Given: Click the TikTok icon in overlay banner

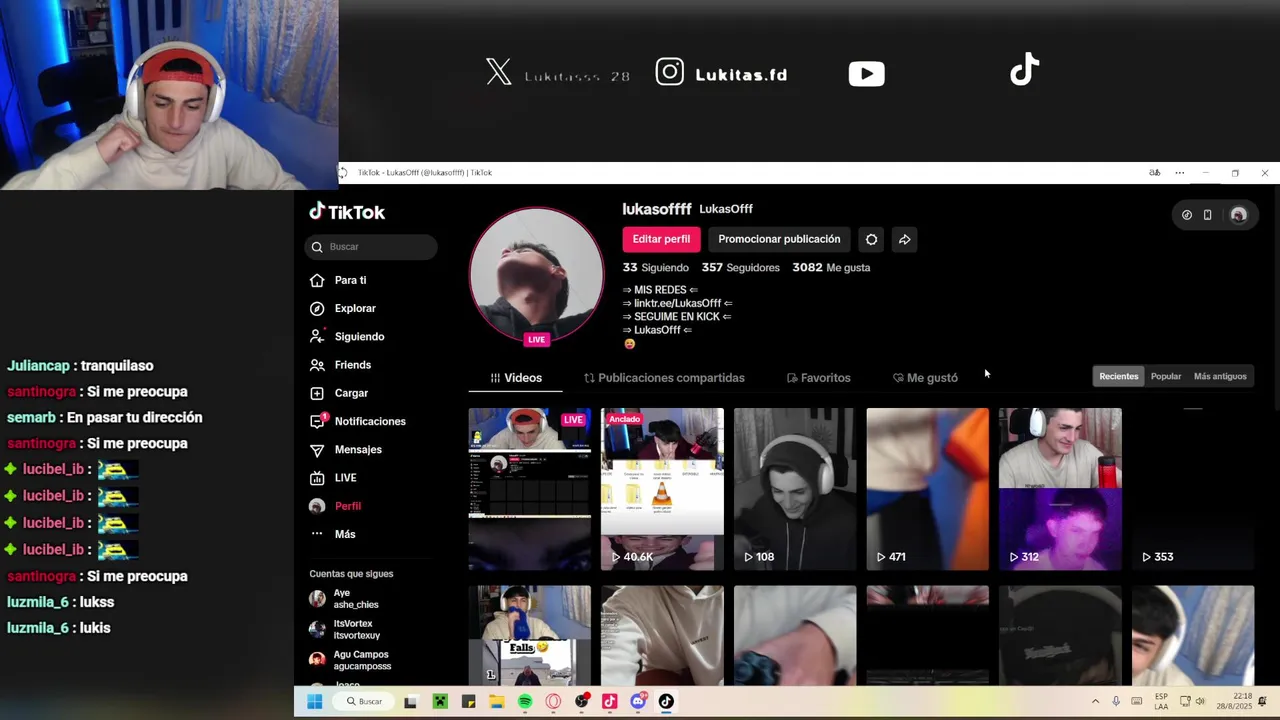Looking at the screenshot, I should [1024, 70].
